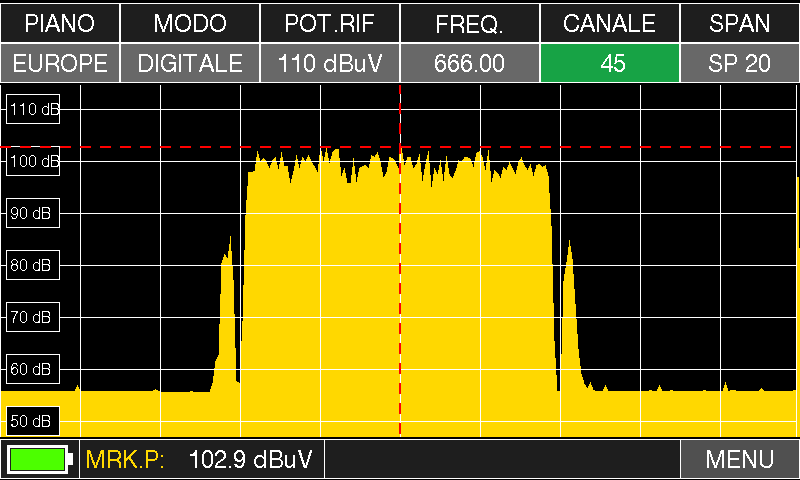
Task: Select the POT.RIF header cell
Action: coord(330,23)
